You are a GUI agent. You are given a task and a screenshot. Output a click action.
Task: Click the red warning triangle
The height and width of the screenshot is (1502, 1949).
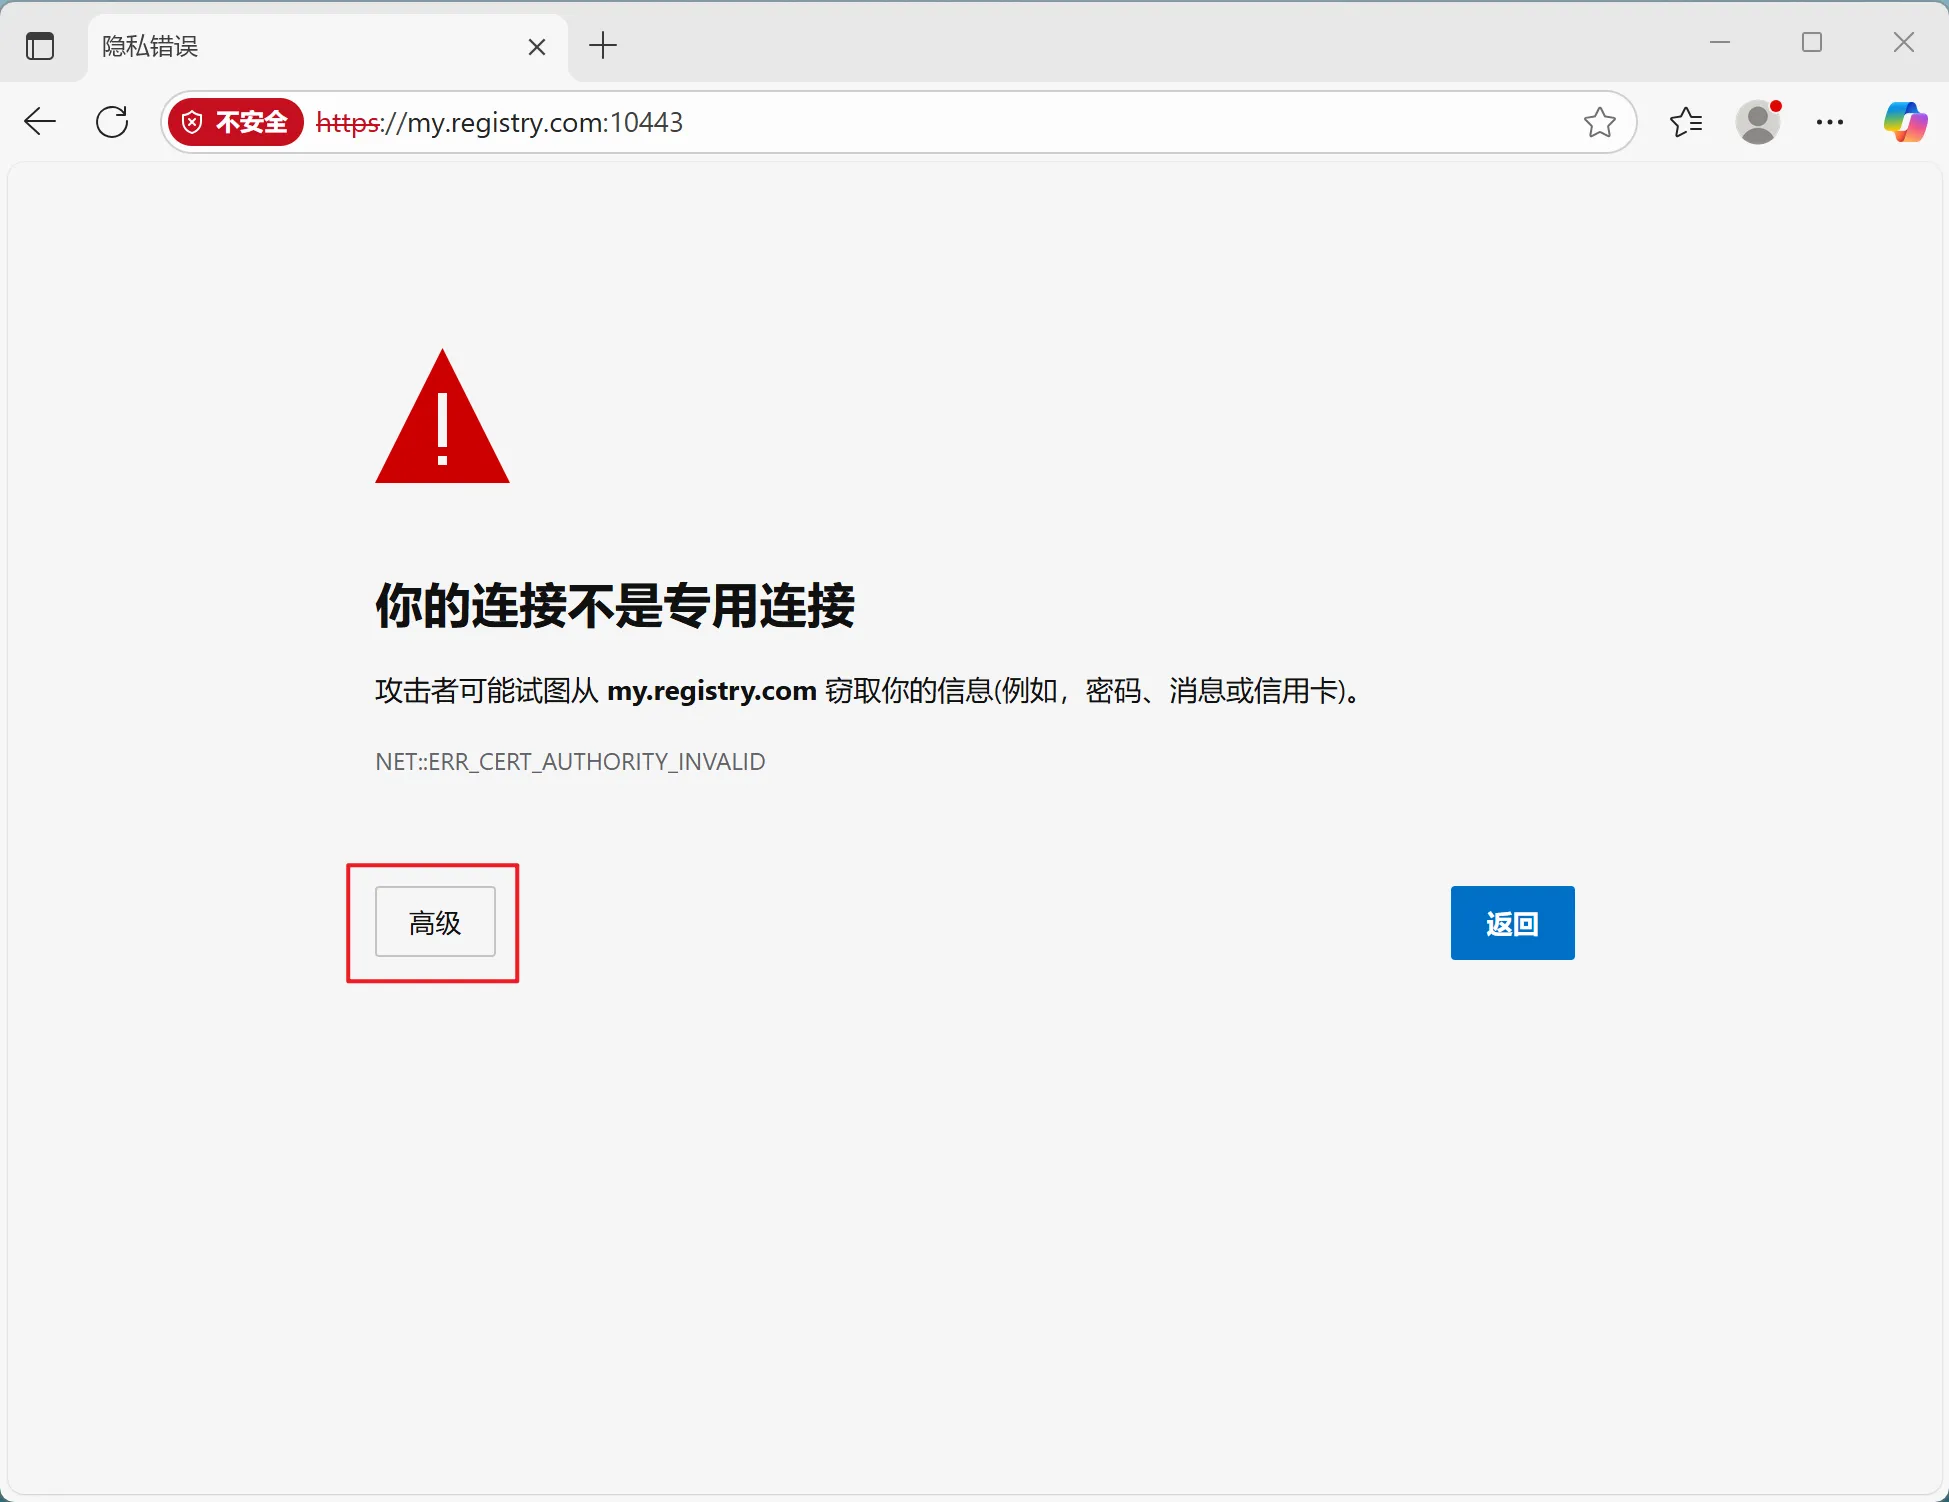442,425
